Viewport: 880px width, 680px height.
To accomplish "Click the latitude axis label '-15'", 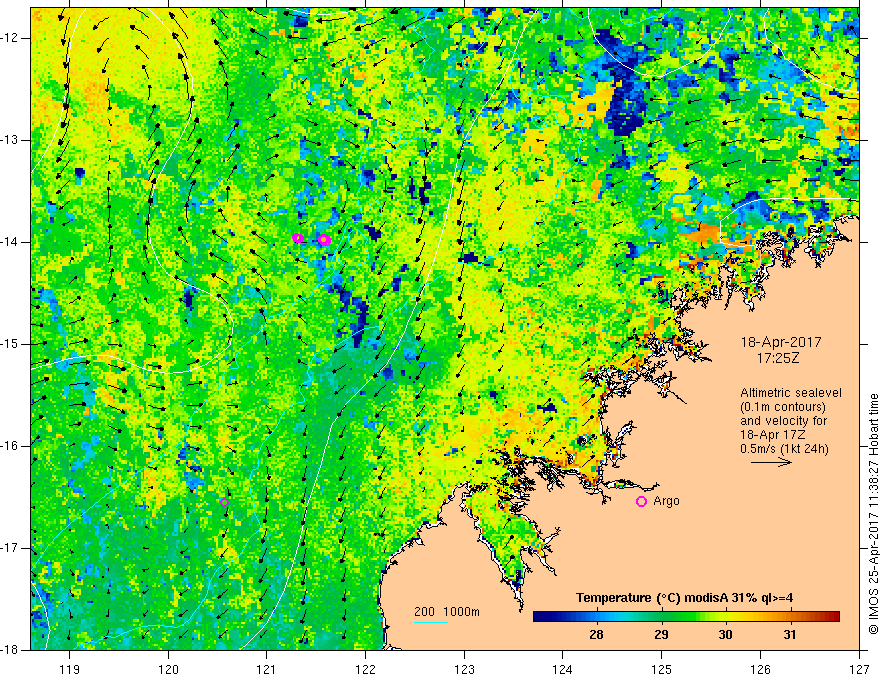I will pyautogui.click(x=10, y=344).
